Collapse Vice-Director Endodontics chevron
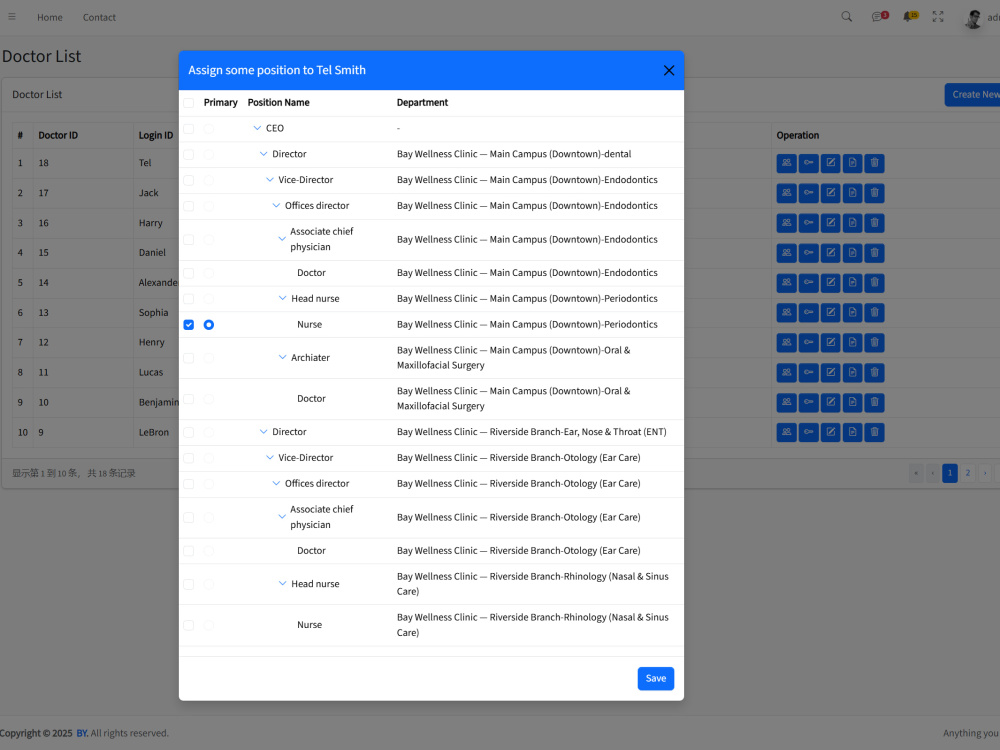Viewport: 1000px width, 750px height. (x=270, y=180)
